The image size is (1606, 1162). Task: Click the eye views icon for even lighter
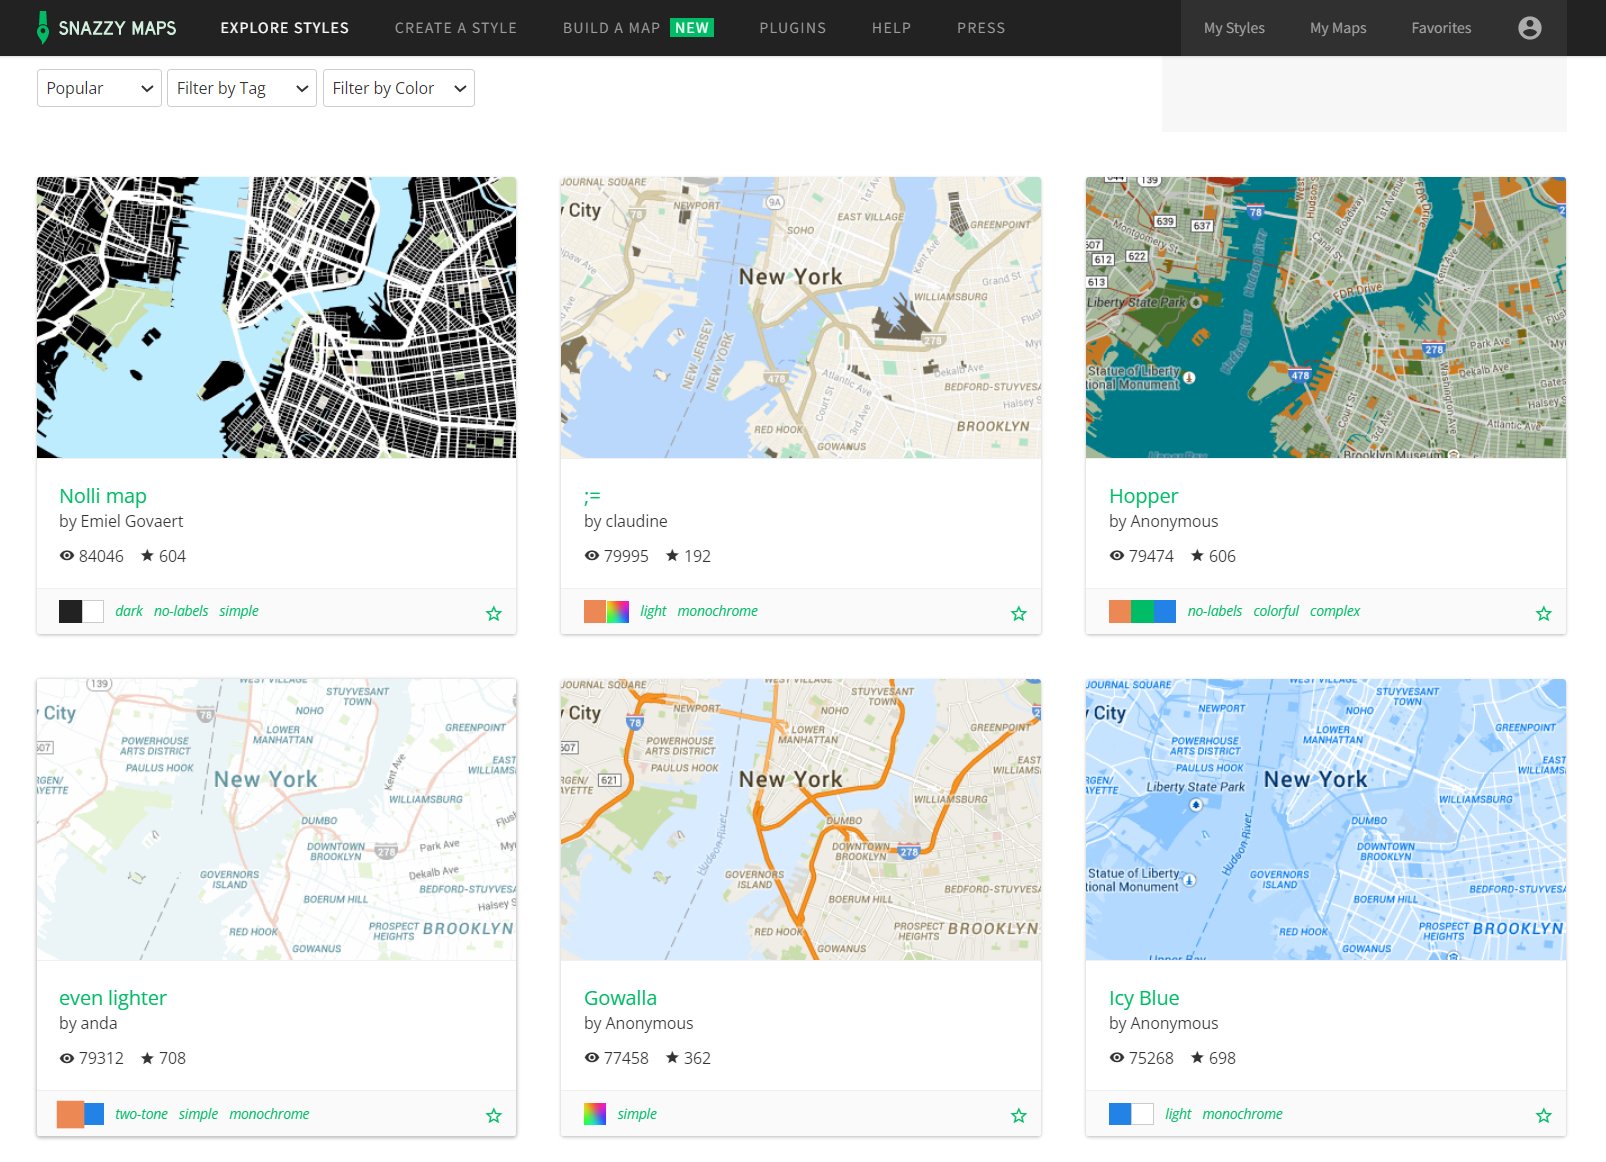pos(67,1058)
